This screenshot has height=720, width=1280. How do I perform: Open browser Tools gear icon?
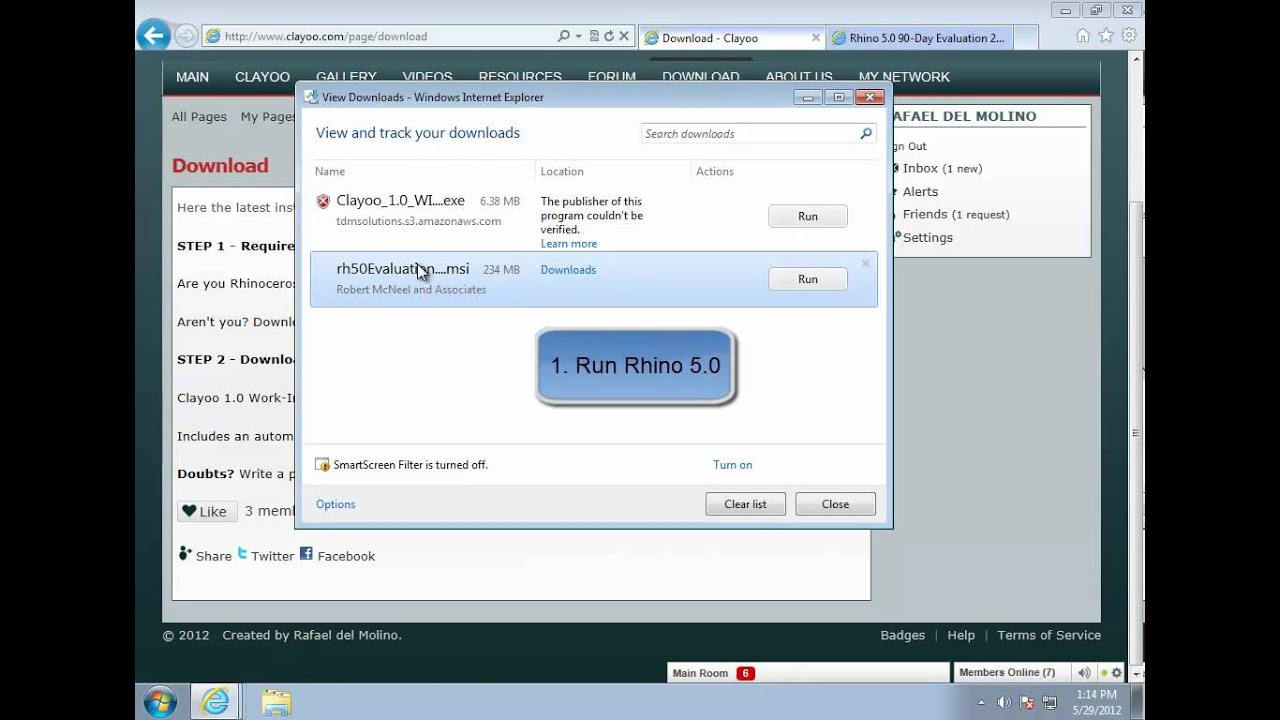tap(1129, 36)
